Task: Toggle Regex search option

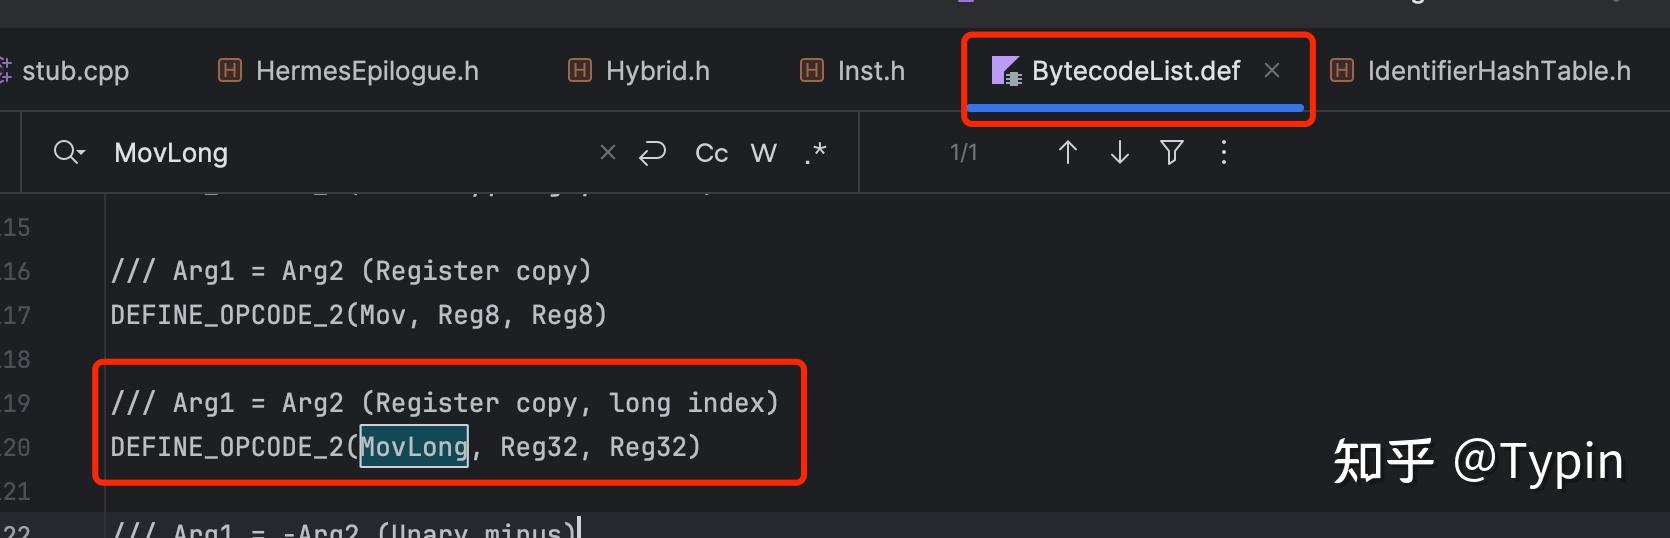Action: point(815,153)
